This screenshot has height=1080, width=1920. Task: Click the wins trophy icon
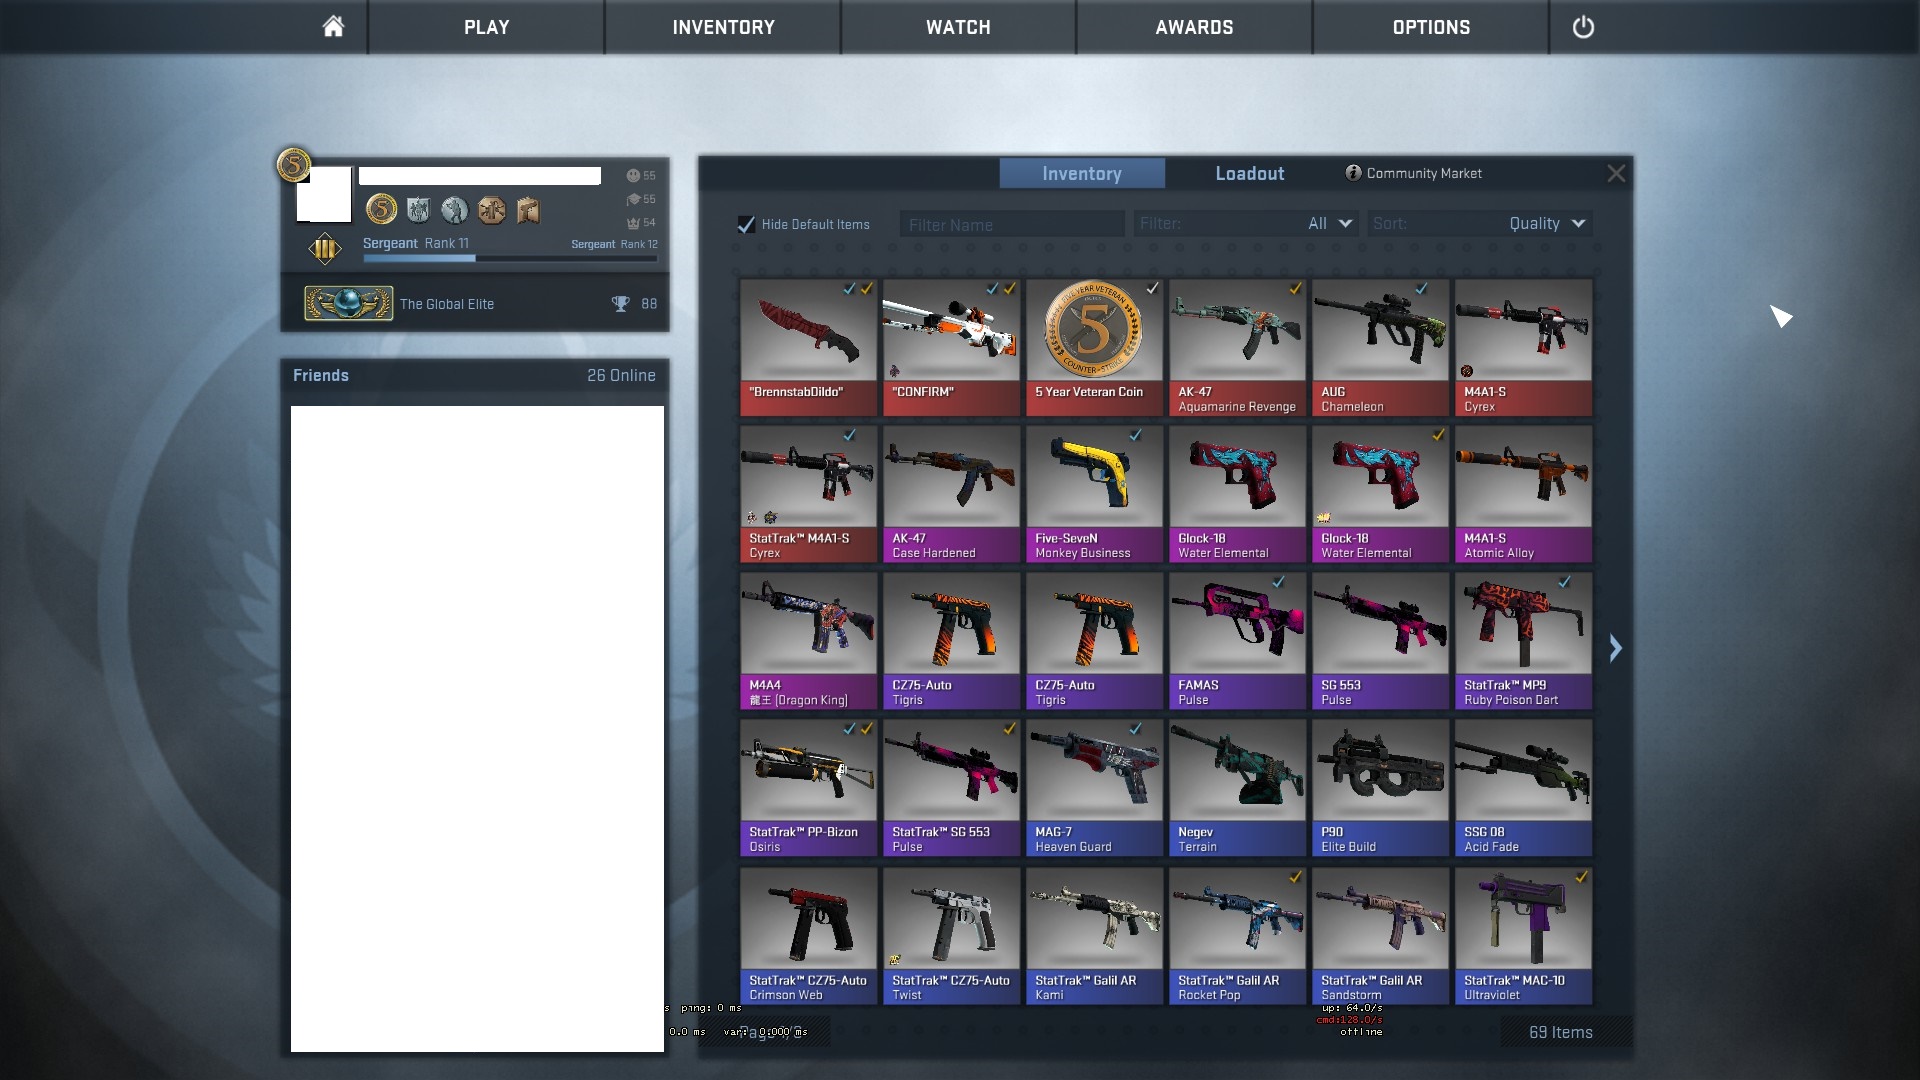point(621,304)
